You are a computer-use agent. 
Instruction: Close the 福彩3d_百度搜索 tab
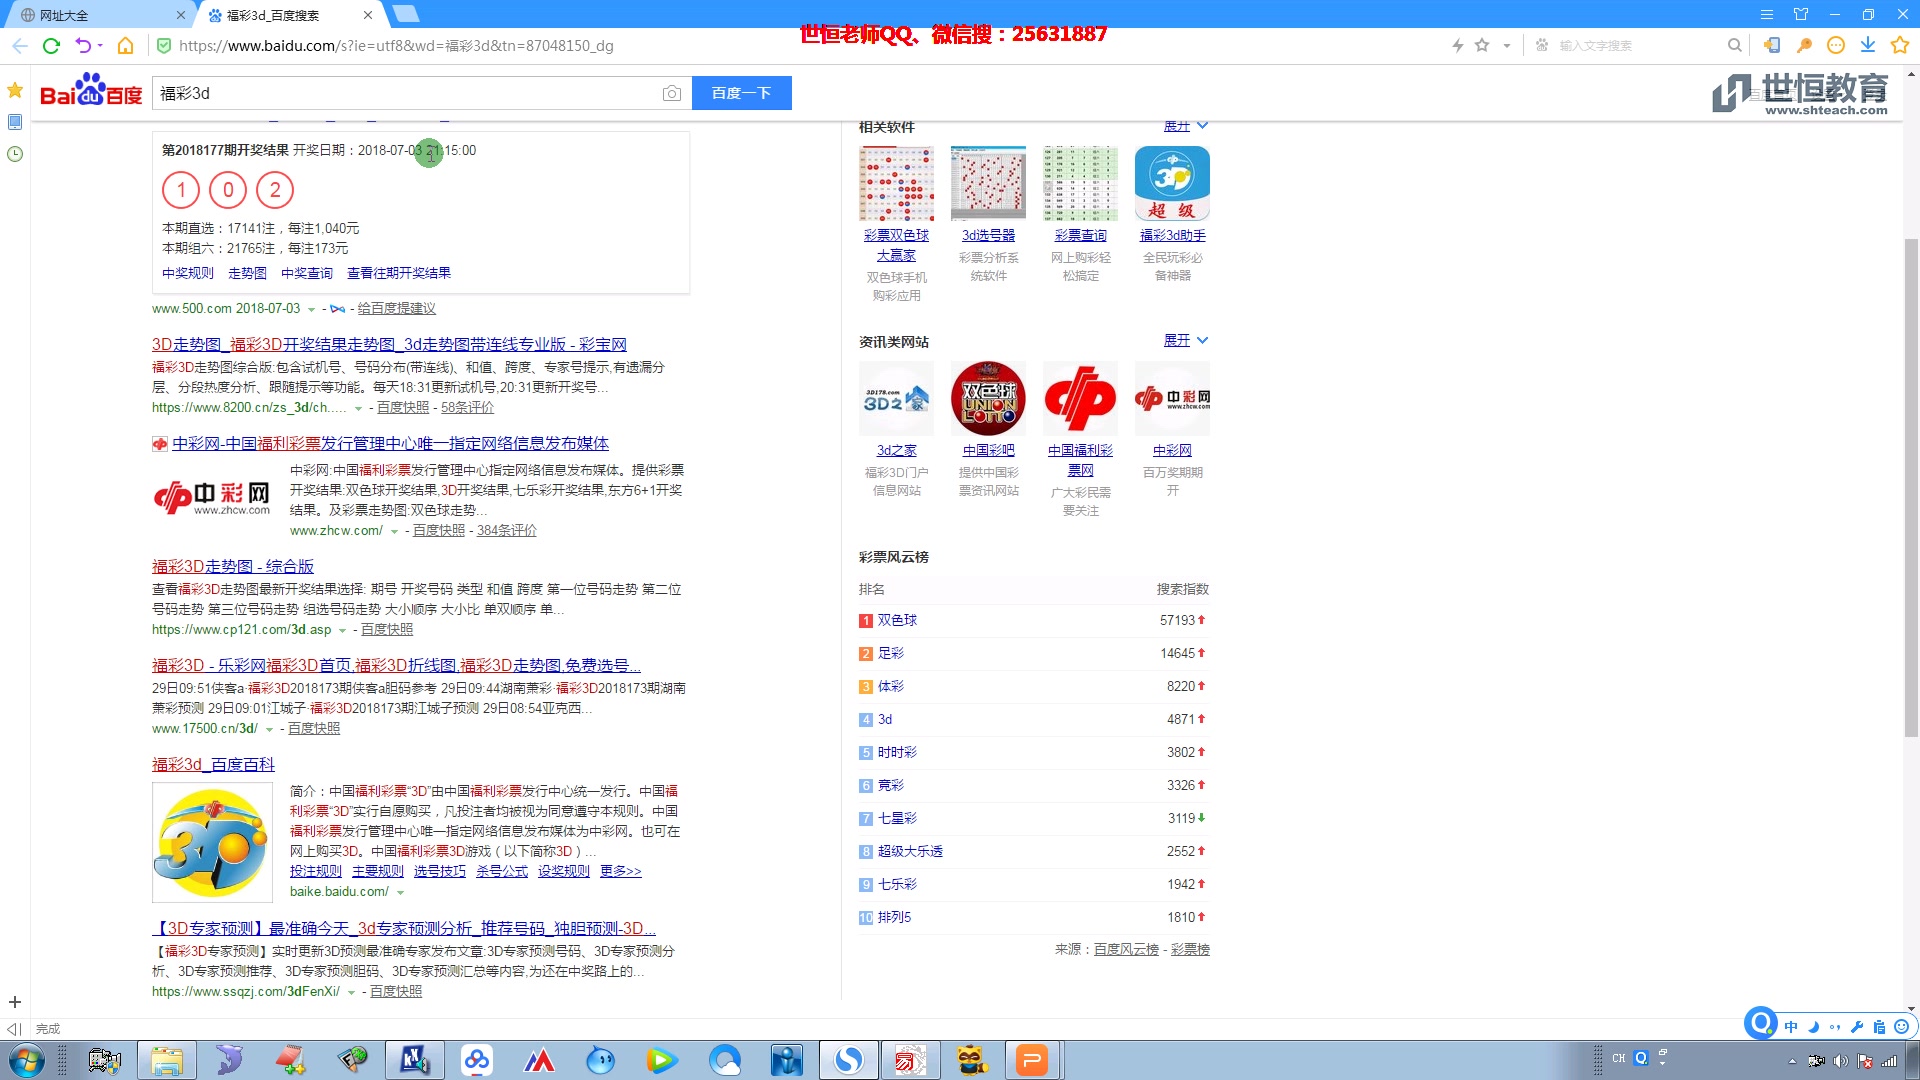[x=368, y=15]
